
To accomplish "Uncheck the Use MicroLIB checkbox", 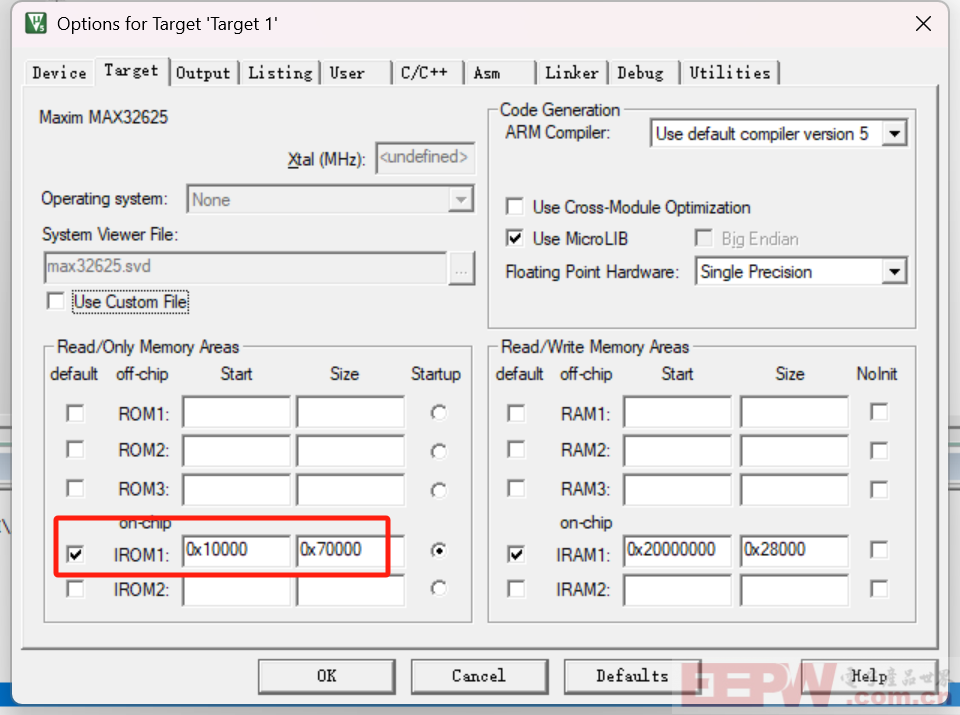I will click(515, 238).
